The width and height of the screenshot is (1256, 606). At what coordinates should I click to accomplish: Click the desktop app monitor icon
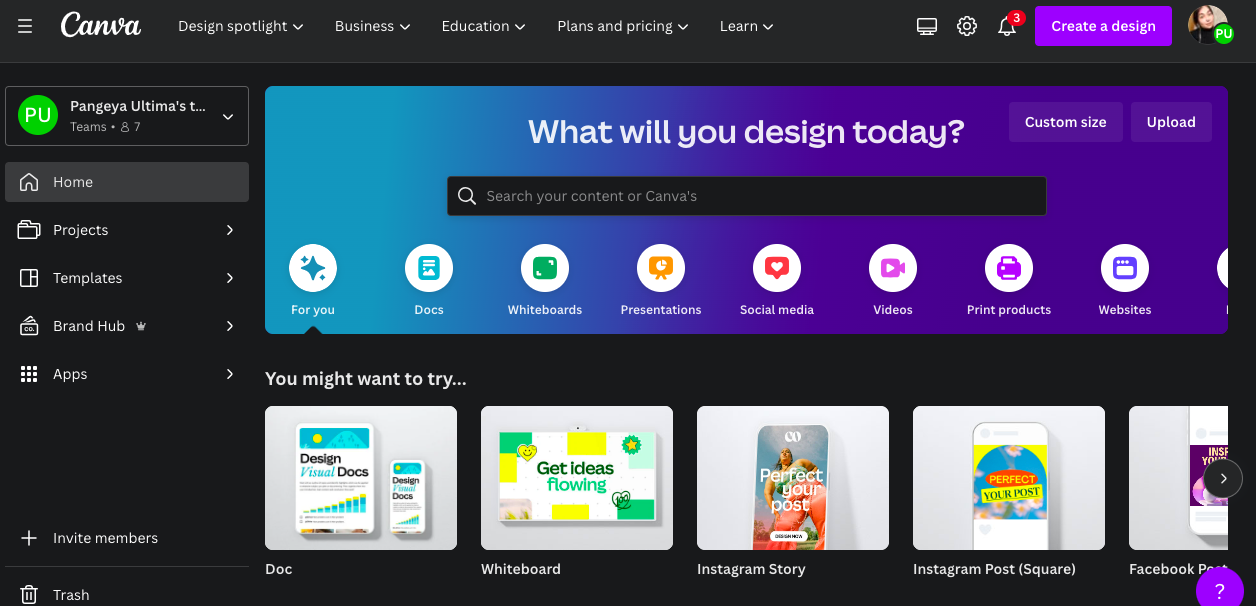click(927, 27)
